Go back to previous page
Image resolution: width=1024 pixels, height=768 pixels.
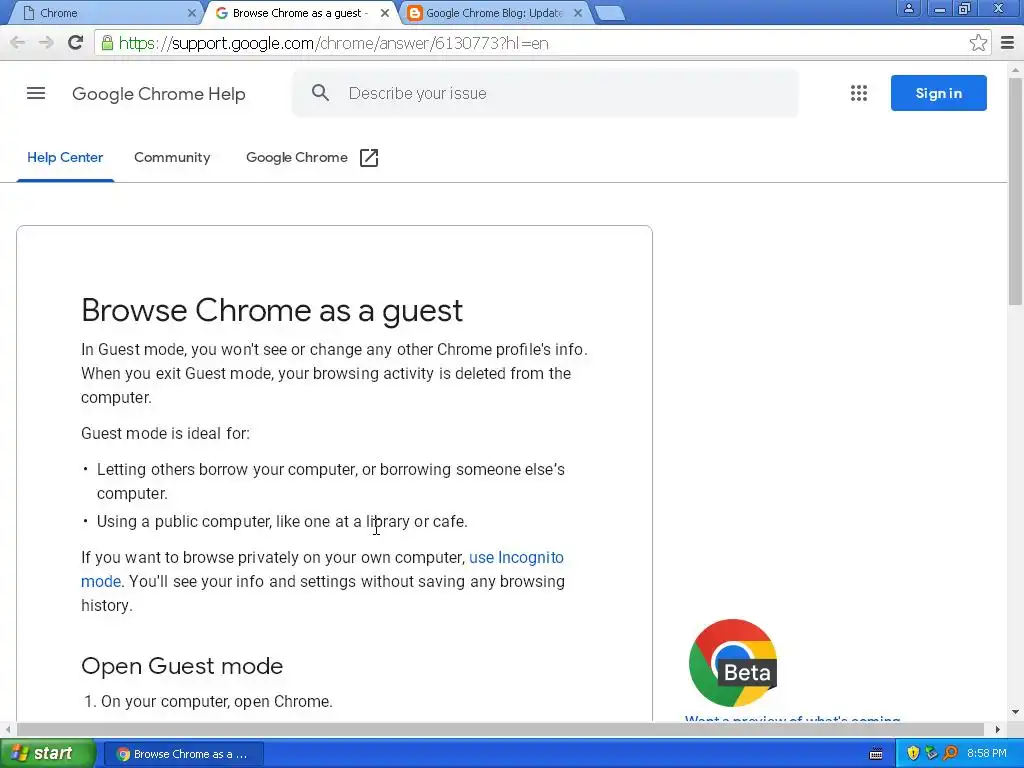point(18,43)
